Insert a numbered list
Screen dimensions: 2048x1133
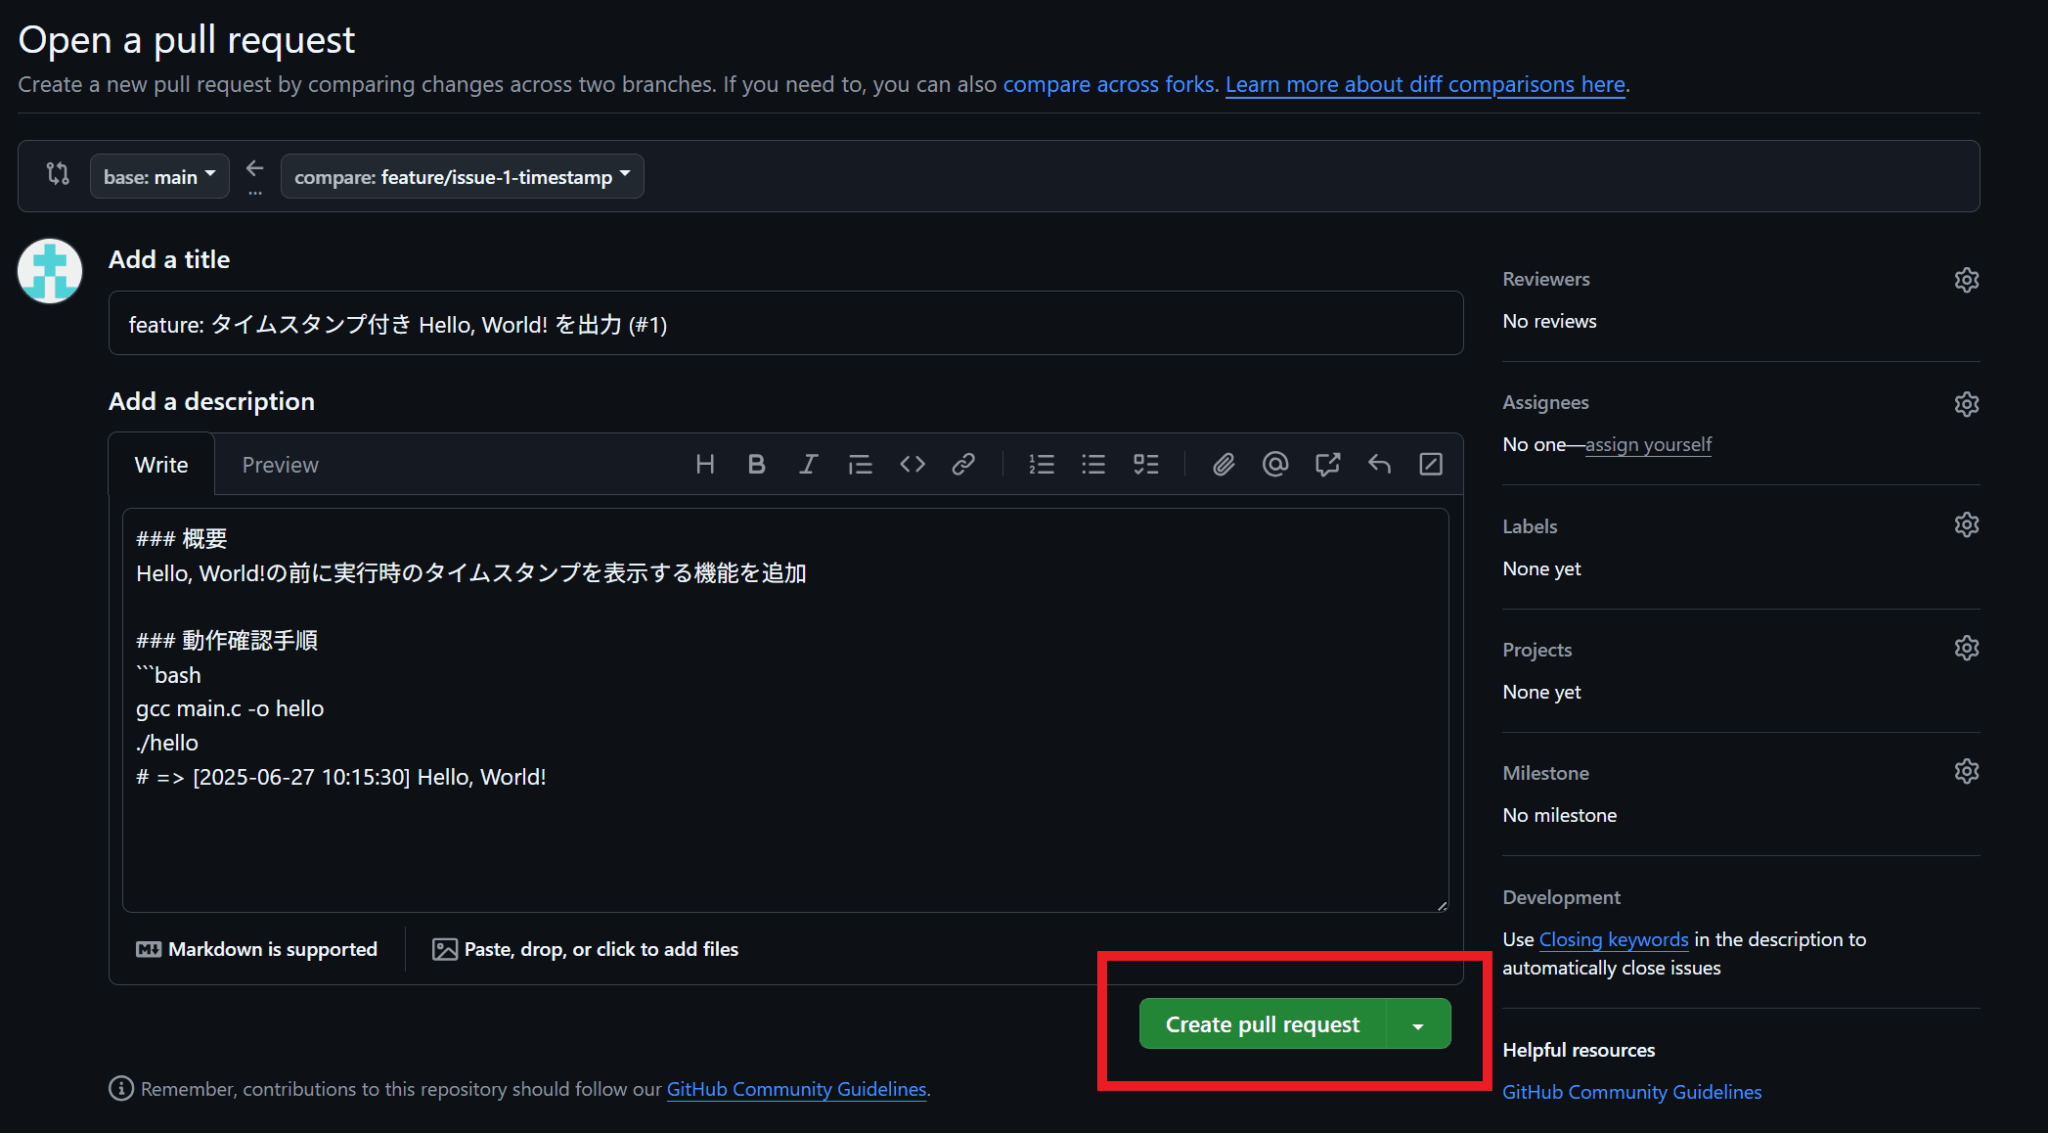pyautogui.click(x=1041, y=464)
